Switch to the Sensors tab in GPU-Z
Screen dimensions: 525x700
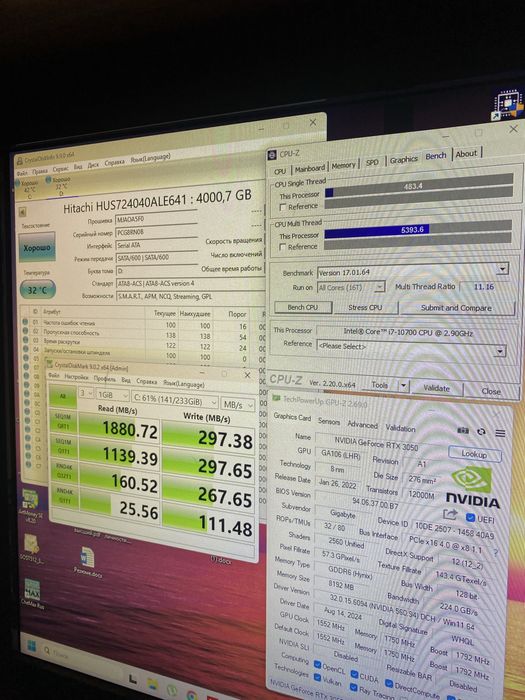[x=329, y=421]
